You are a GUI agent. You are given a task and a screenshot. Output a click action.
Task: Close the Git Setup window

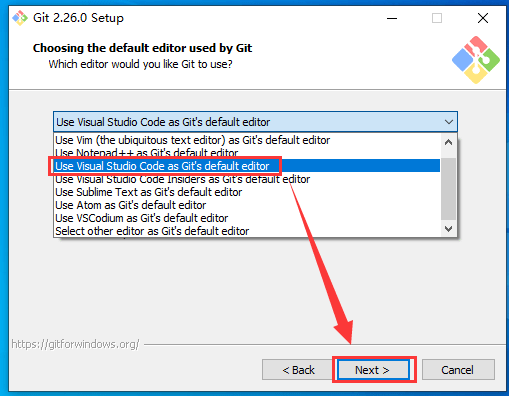[483, 18]
